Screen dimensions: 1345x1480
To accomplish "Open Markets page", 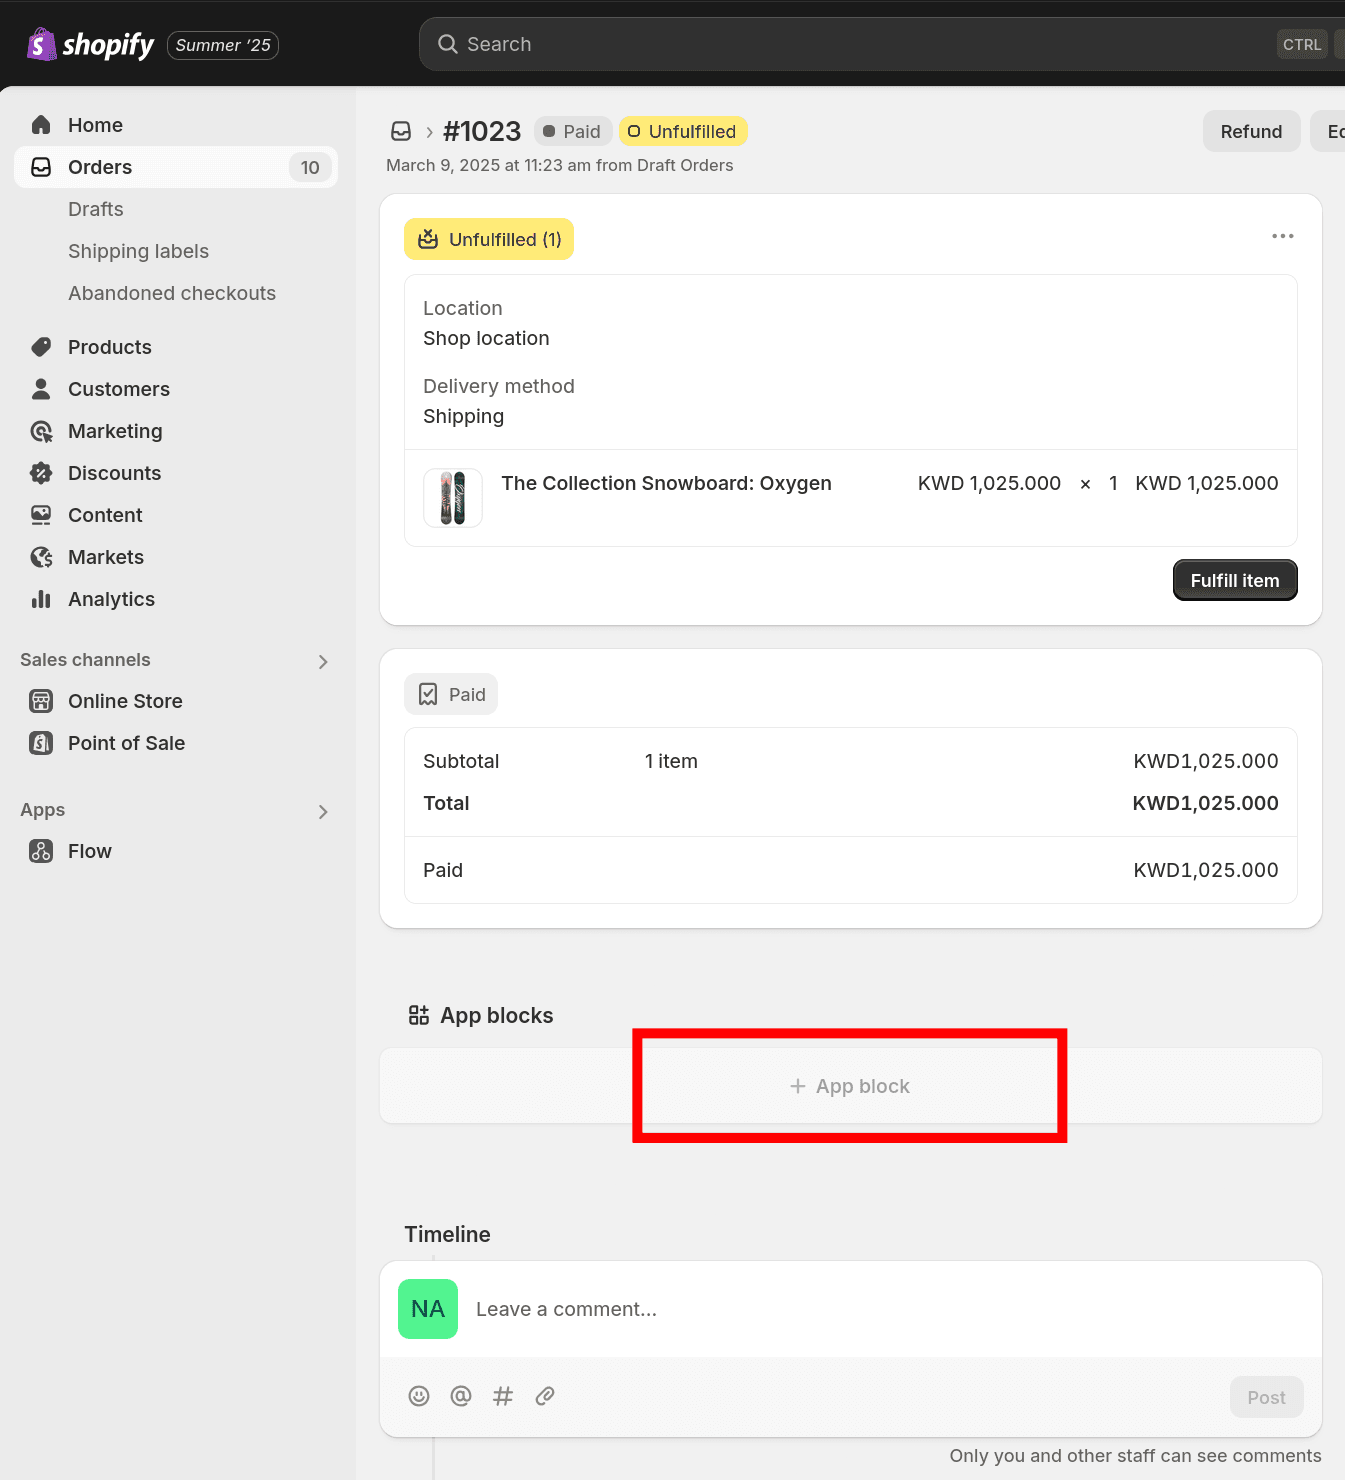I will click(x=106, y=557).
